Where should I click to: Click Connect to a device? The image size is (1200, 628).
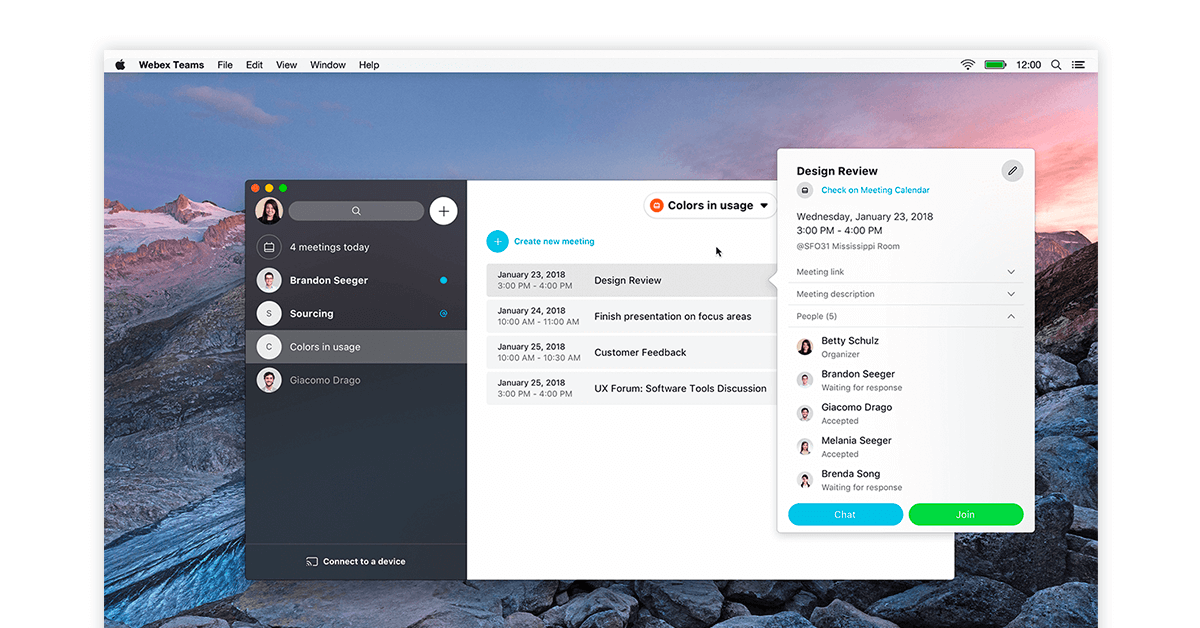(x=356, y=562)
